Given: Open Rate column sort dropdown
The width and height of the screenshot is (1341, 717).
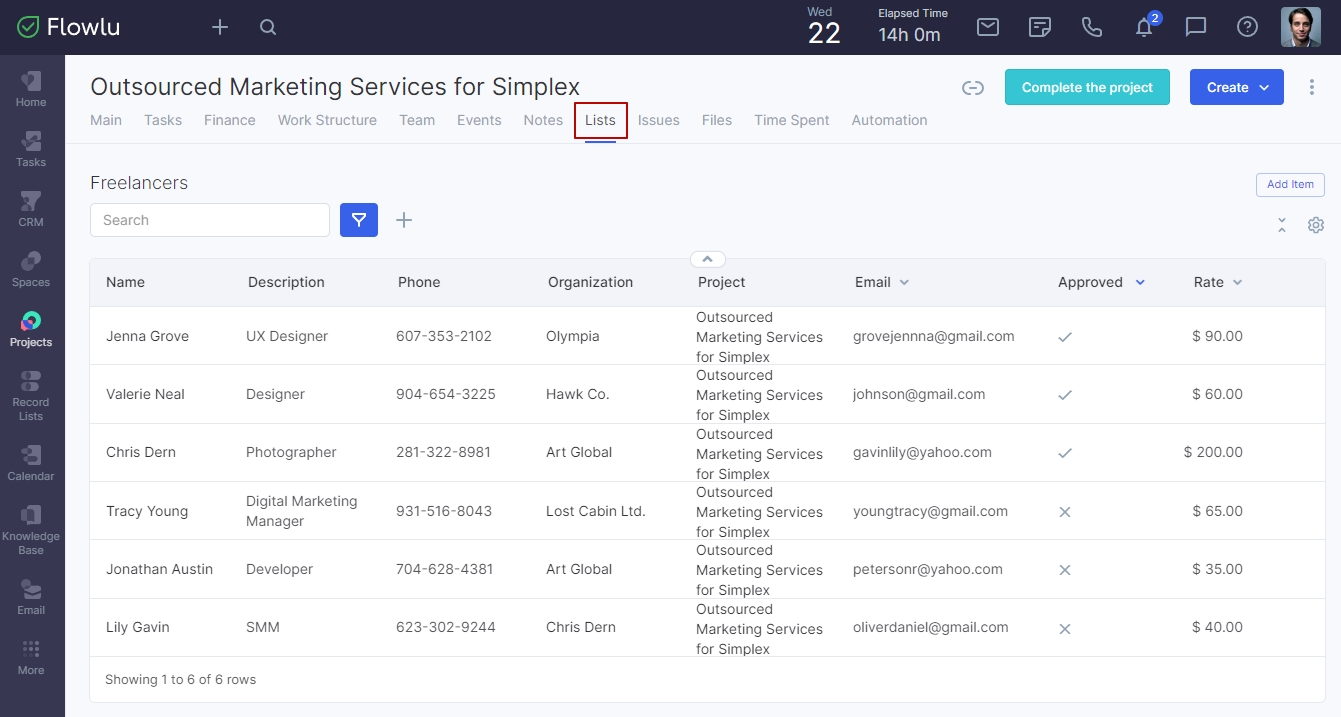Looking at the screenshot, I should click(x=1237, y=283).
